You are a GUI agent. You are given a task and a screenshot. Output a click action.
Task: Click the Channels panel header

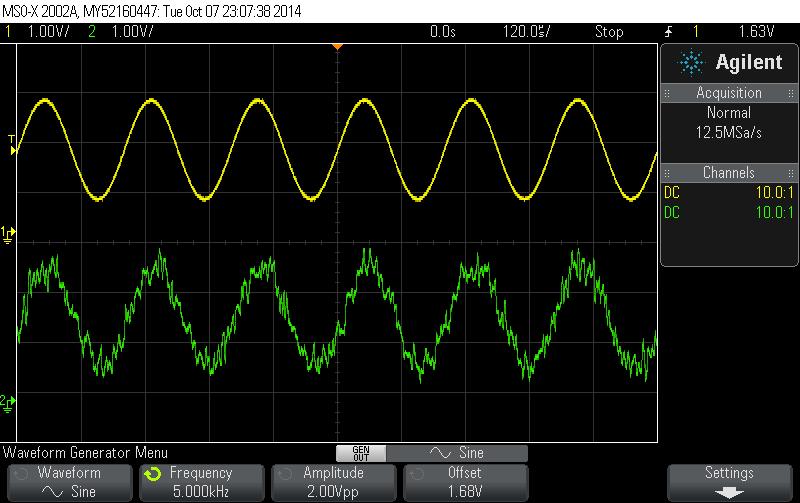(x=730, y=172)
